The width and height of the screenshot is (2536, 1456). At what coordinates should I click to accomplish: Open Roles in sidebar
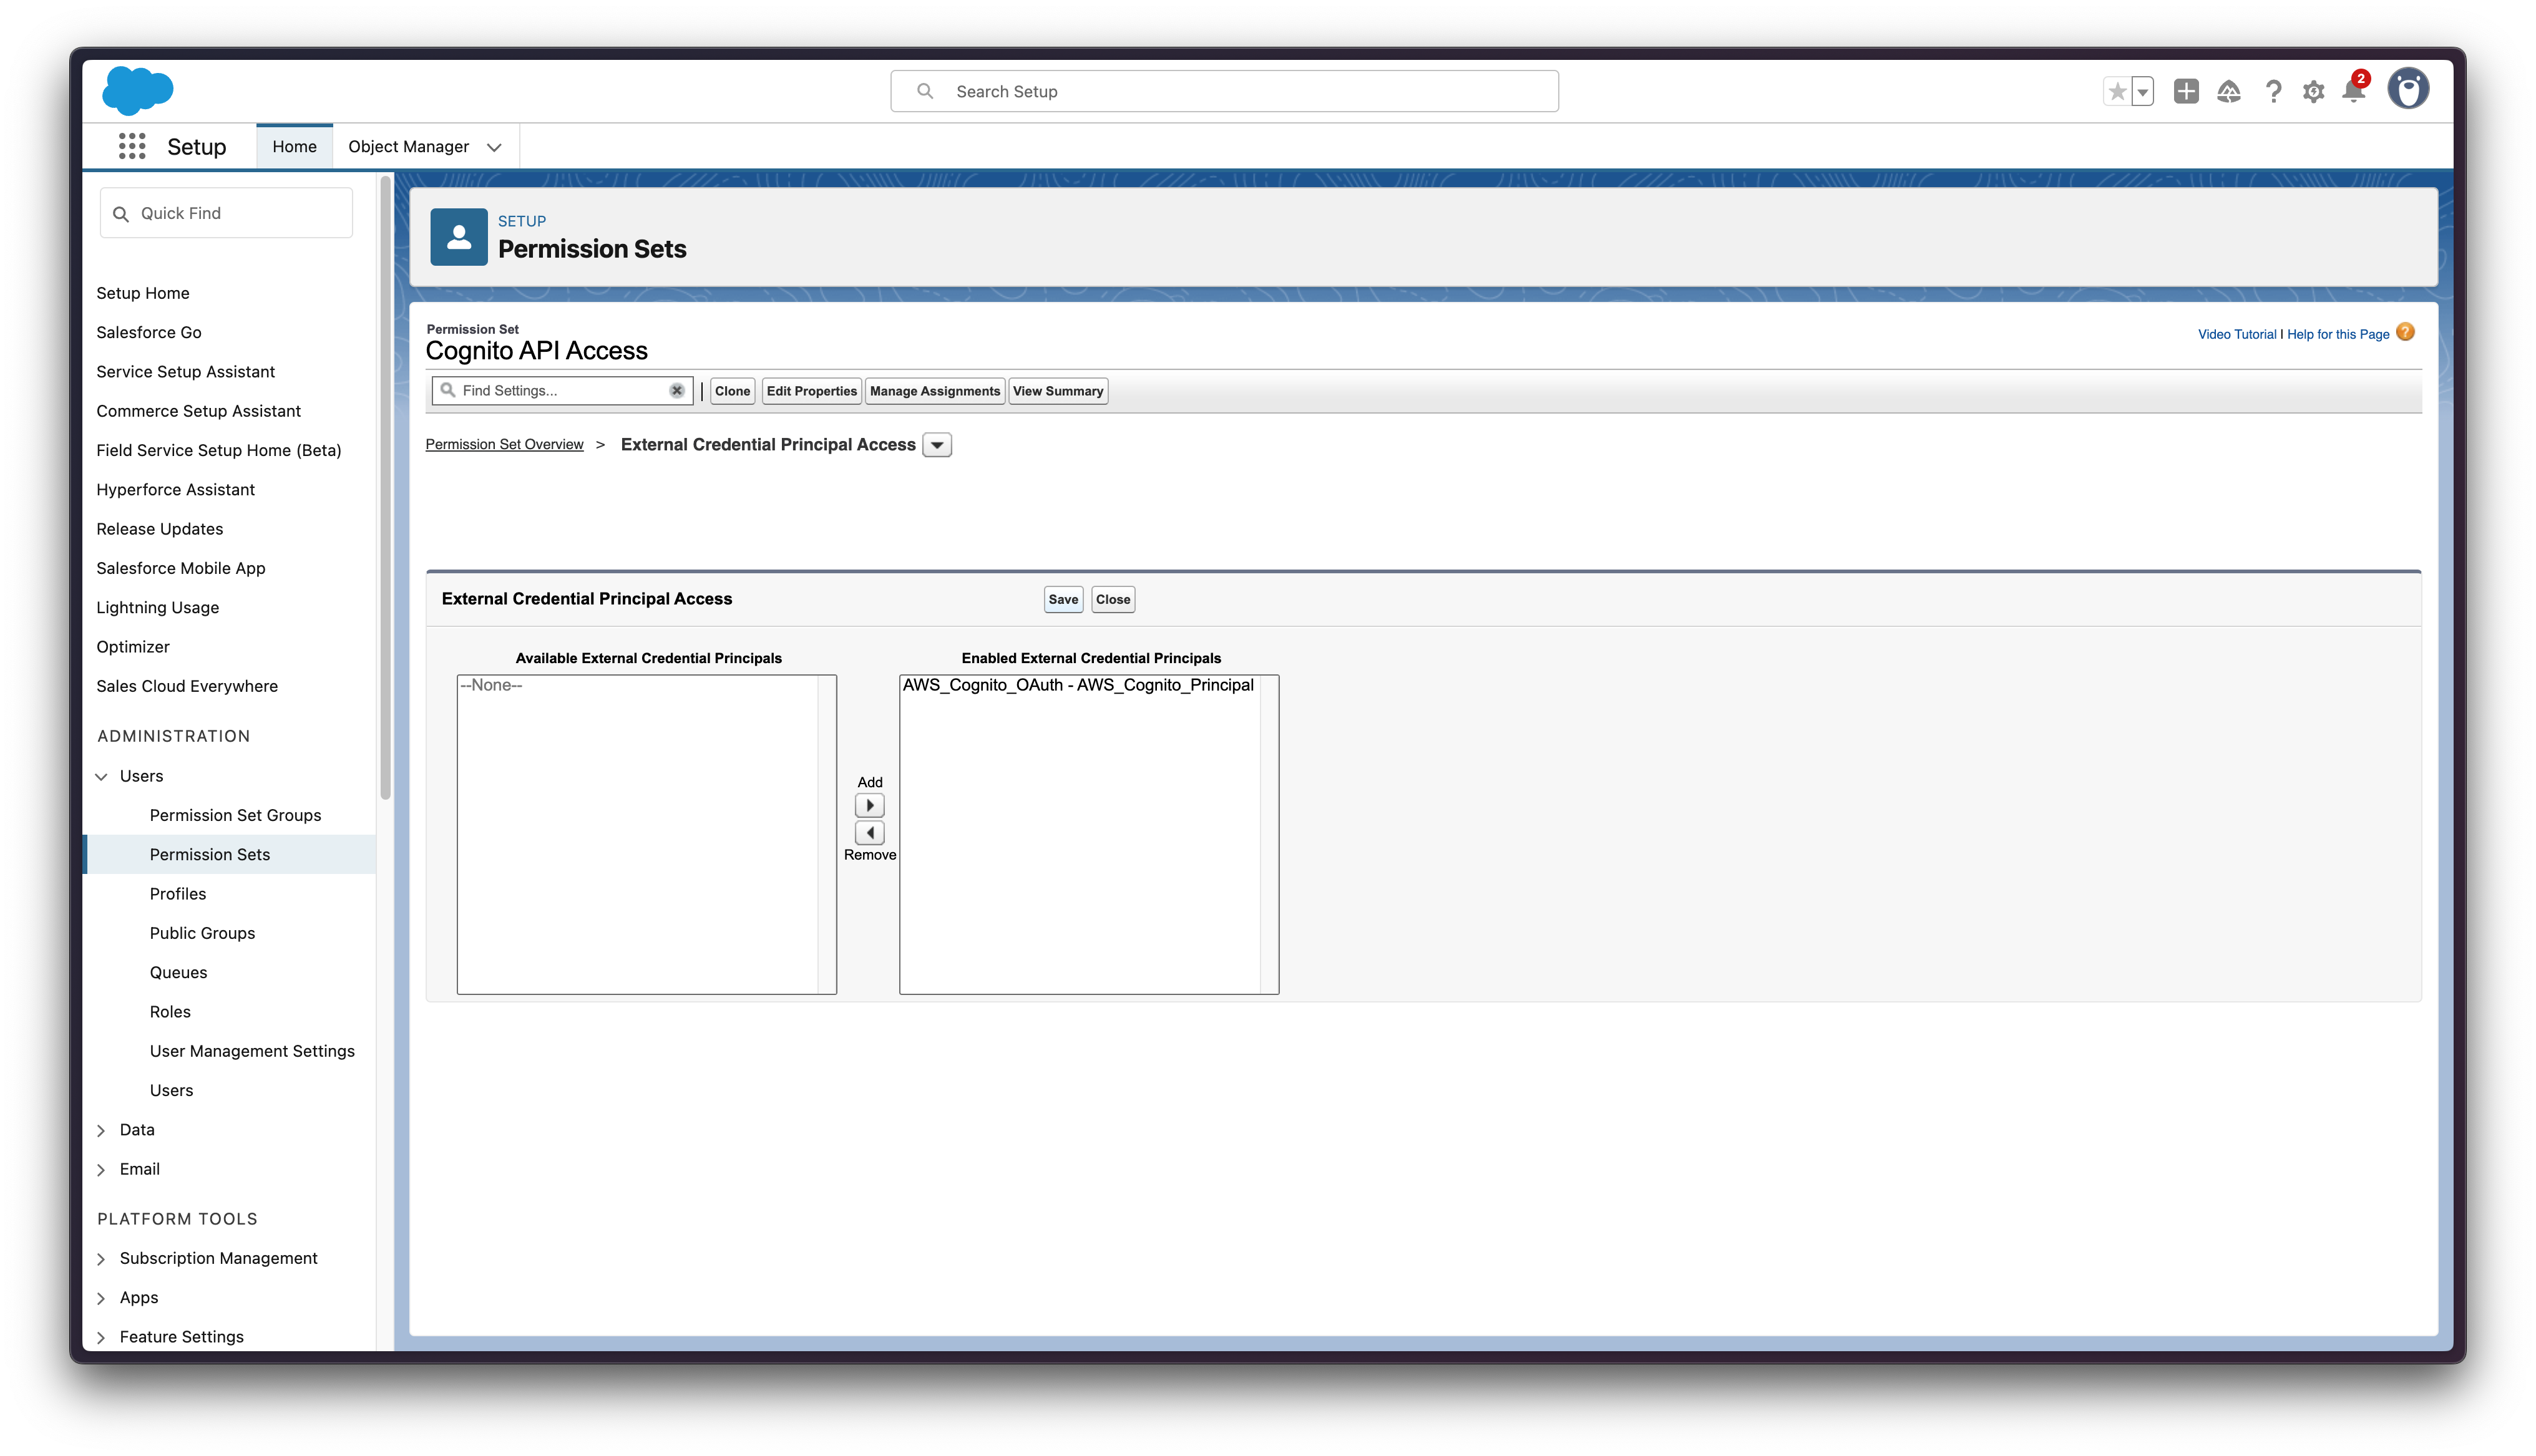pyautogui.click(x=170, y=1012)
